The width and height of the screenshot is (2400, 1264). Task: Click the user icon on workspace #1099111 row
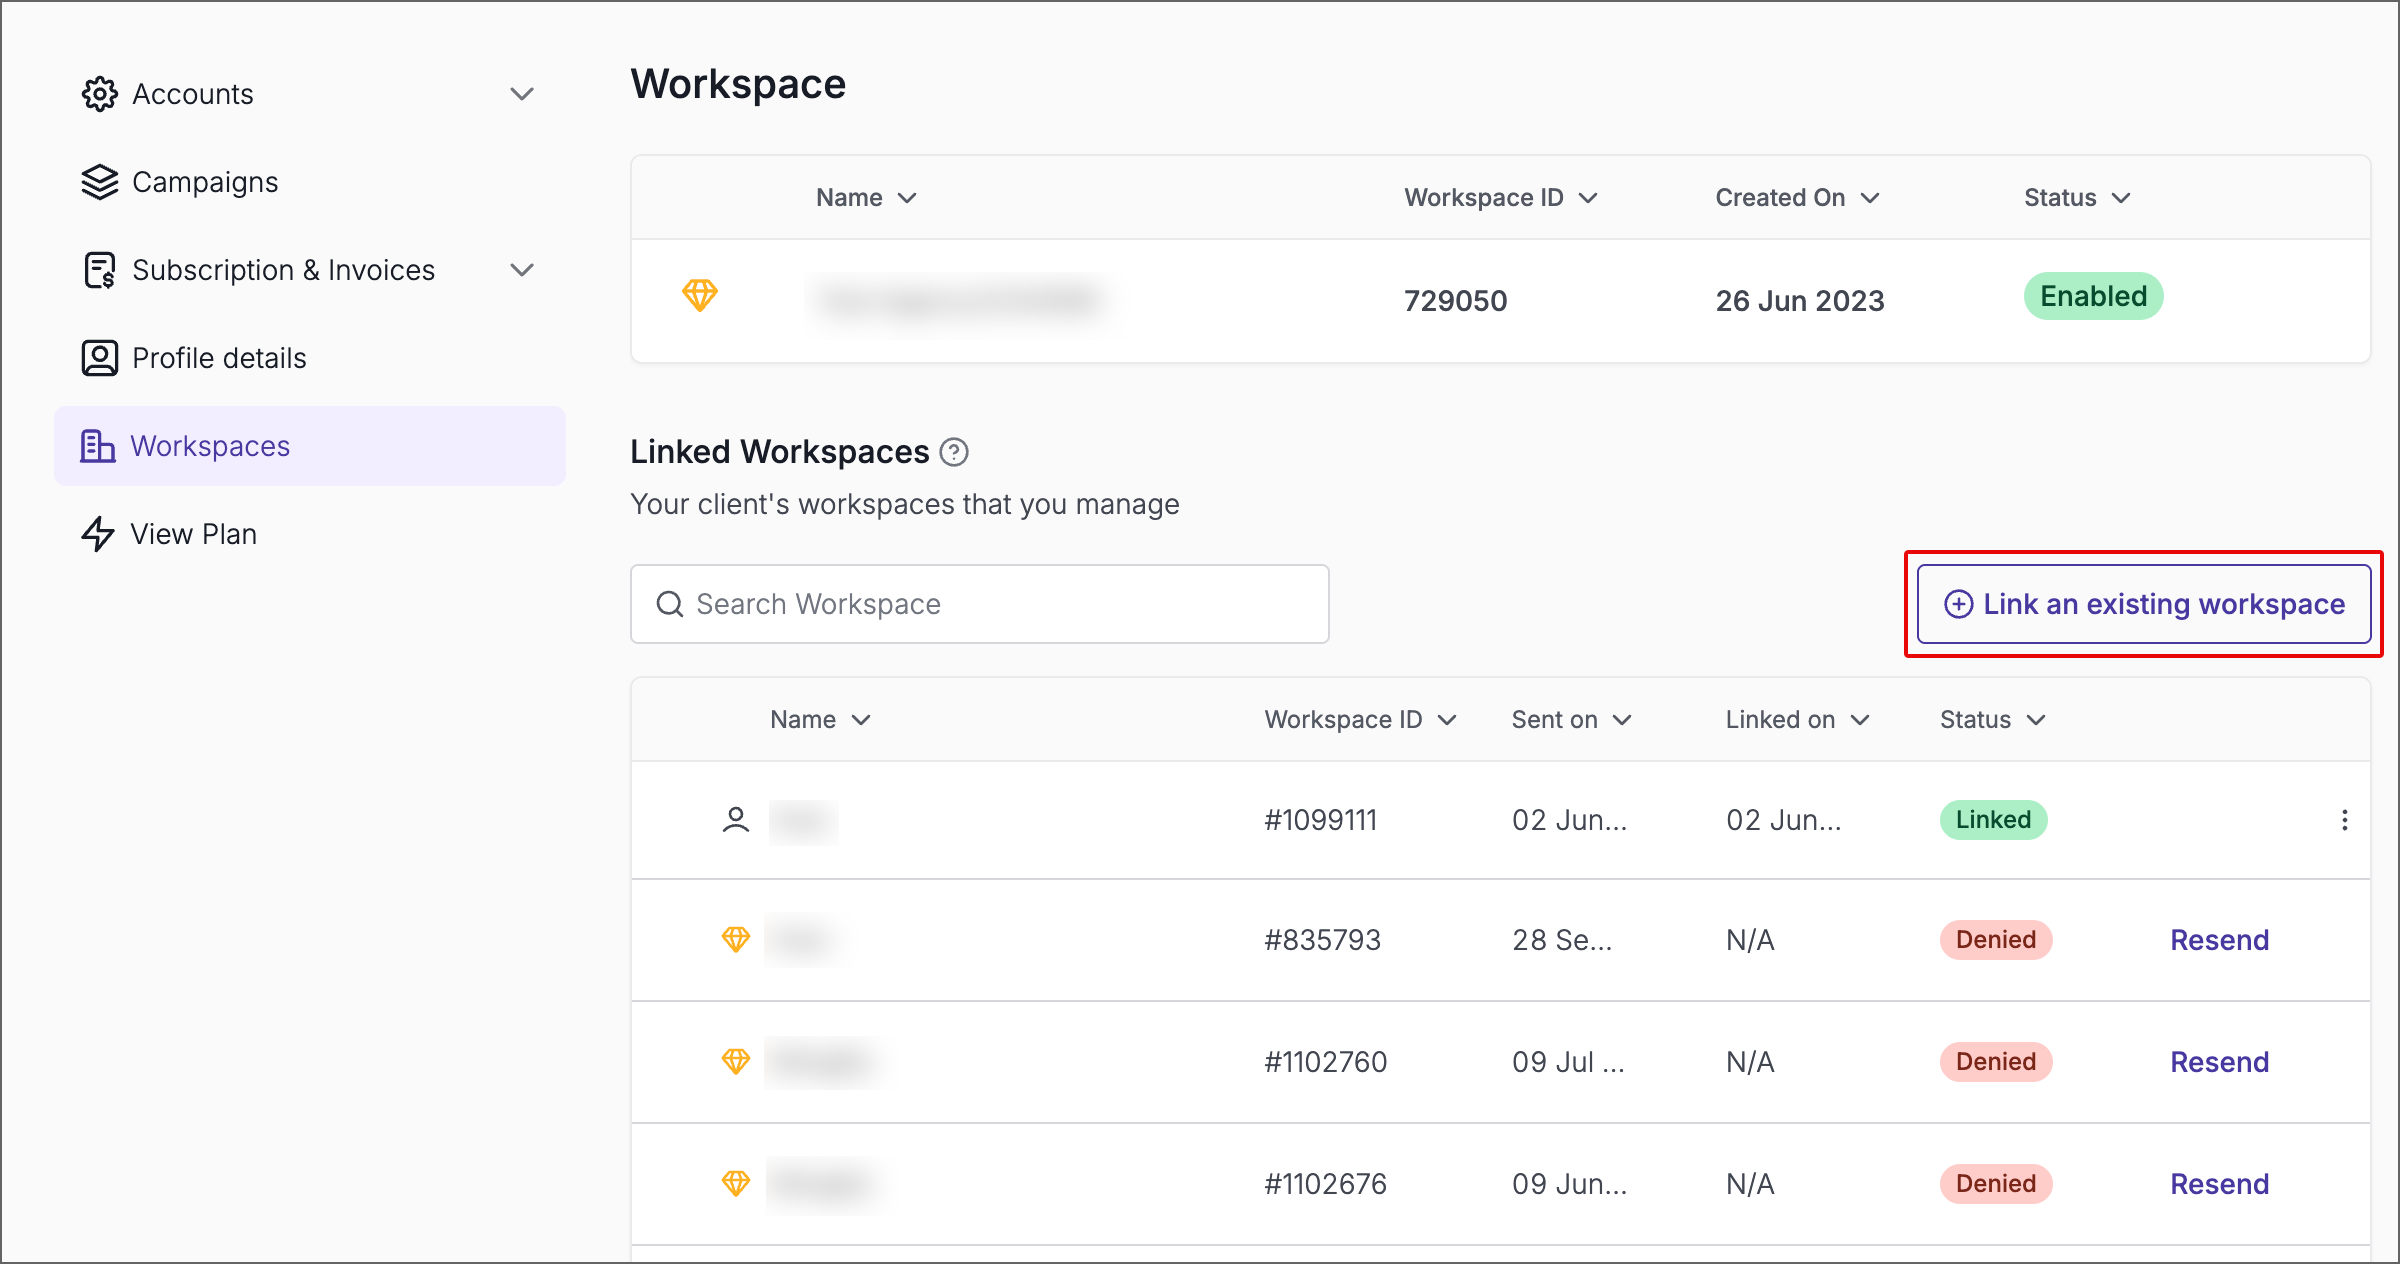[x=735, y=819]
